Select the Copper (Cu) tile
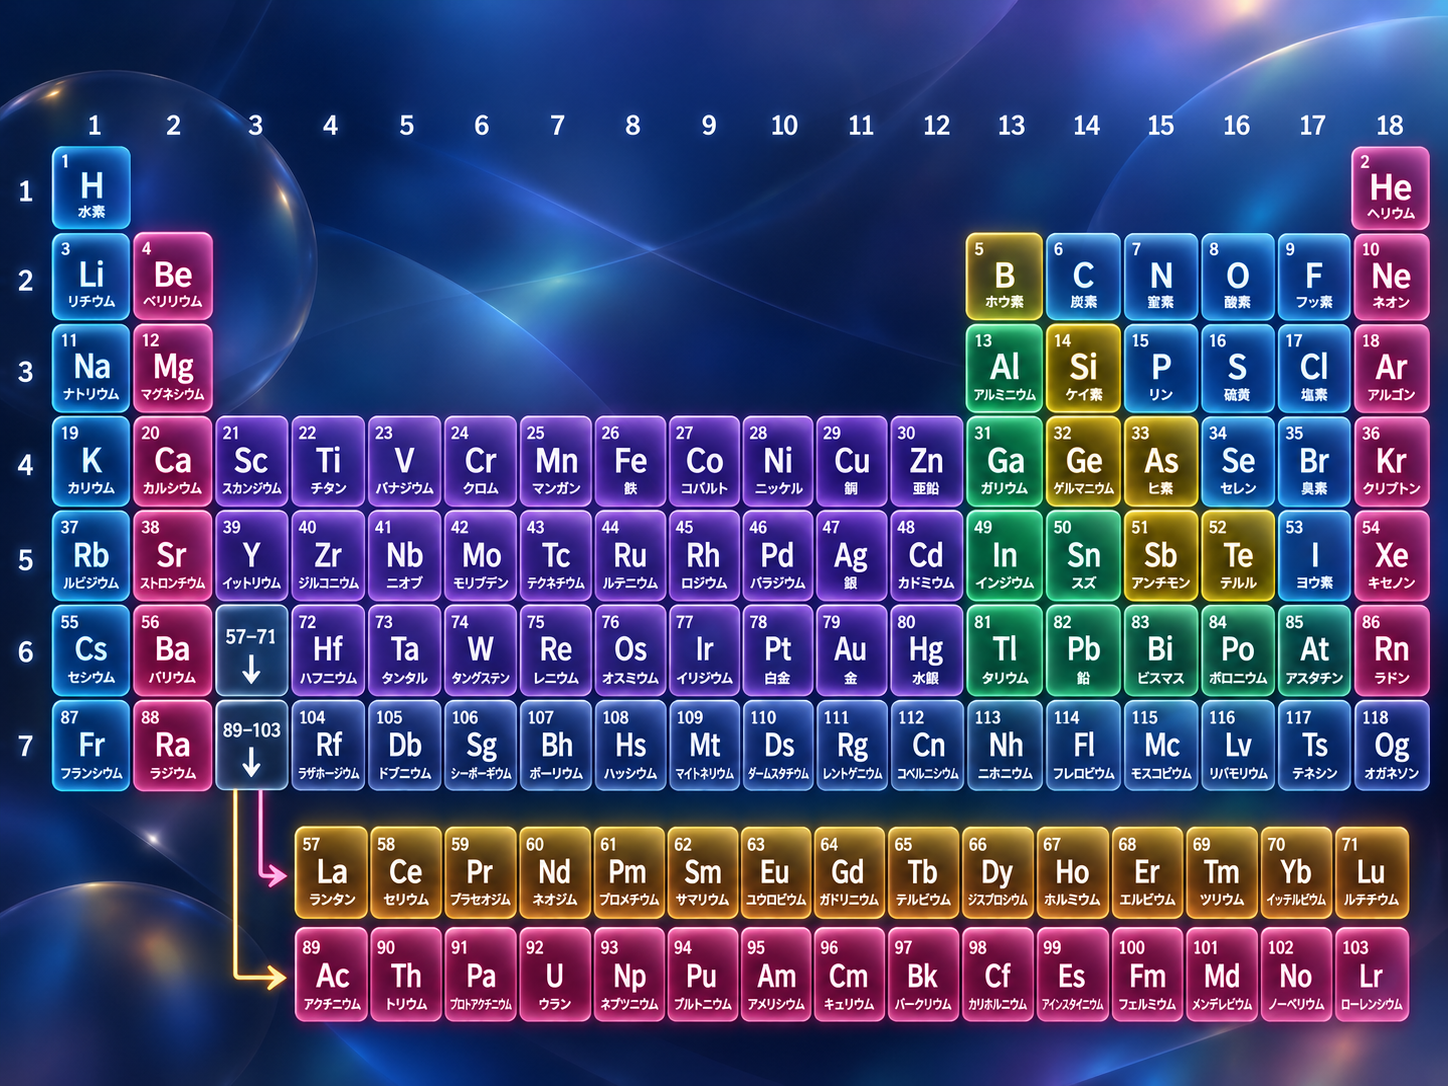This screenshot has width=1448, height=1086. [x=851, y=461]
